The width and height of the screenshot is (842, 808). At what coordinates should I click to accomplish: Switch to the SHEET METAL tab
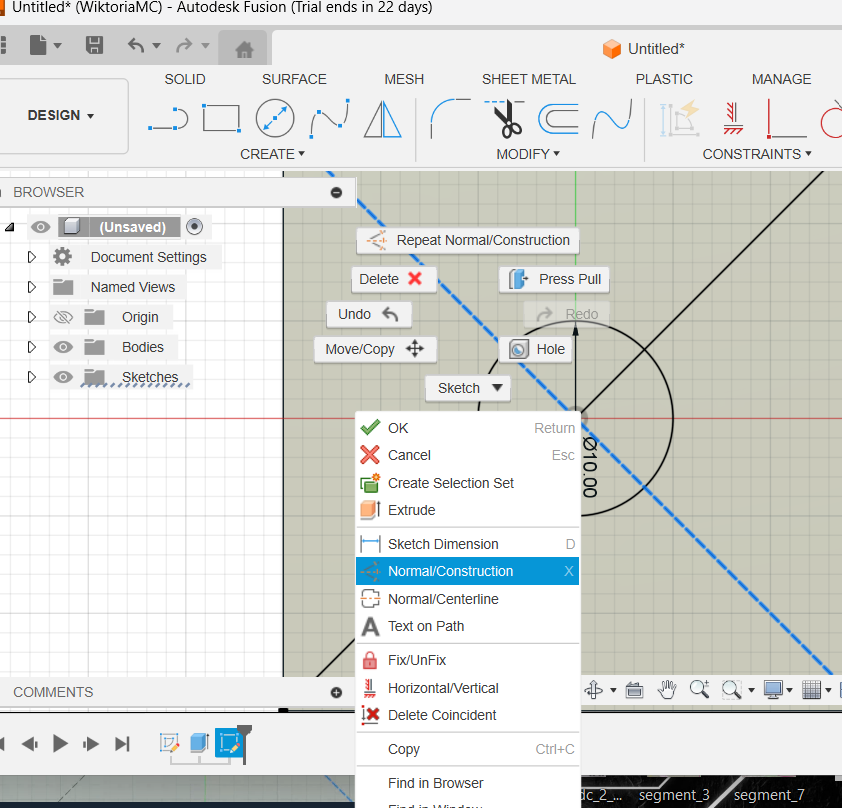[x=528, y=79]
